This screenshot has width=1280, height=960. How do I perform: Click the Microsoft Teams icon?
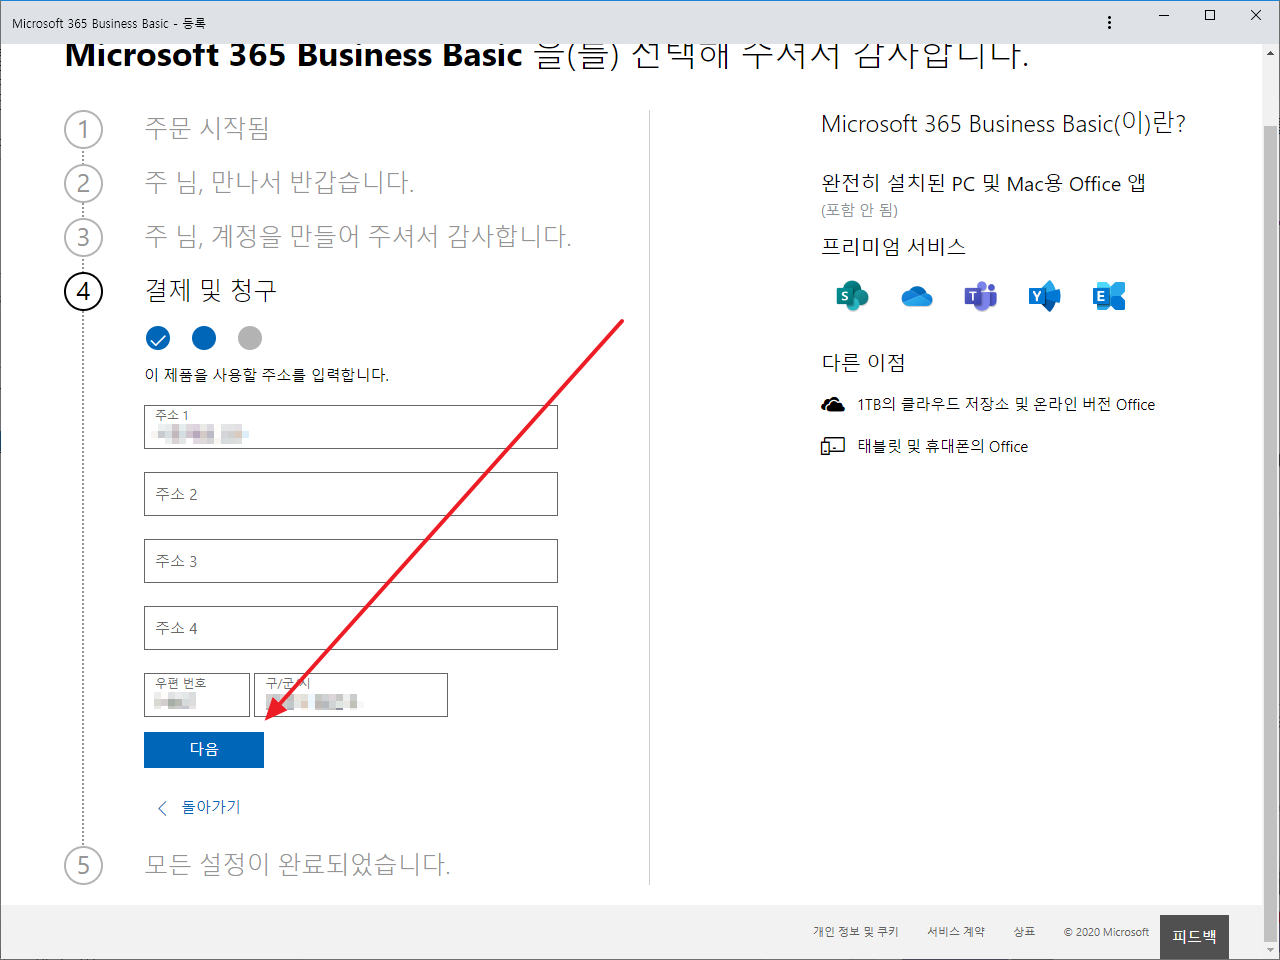pyautogui.click(x=980, y=296)
